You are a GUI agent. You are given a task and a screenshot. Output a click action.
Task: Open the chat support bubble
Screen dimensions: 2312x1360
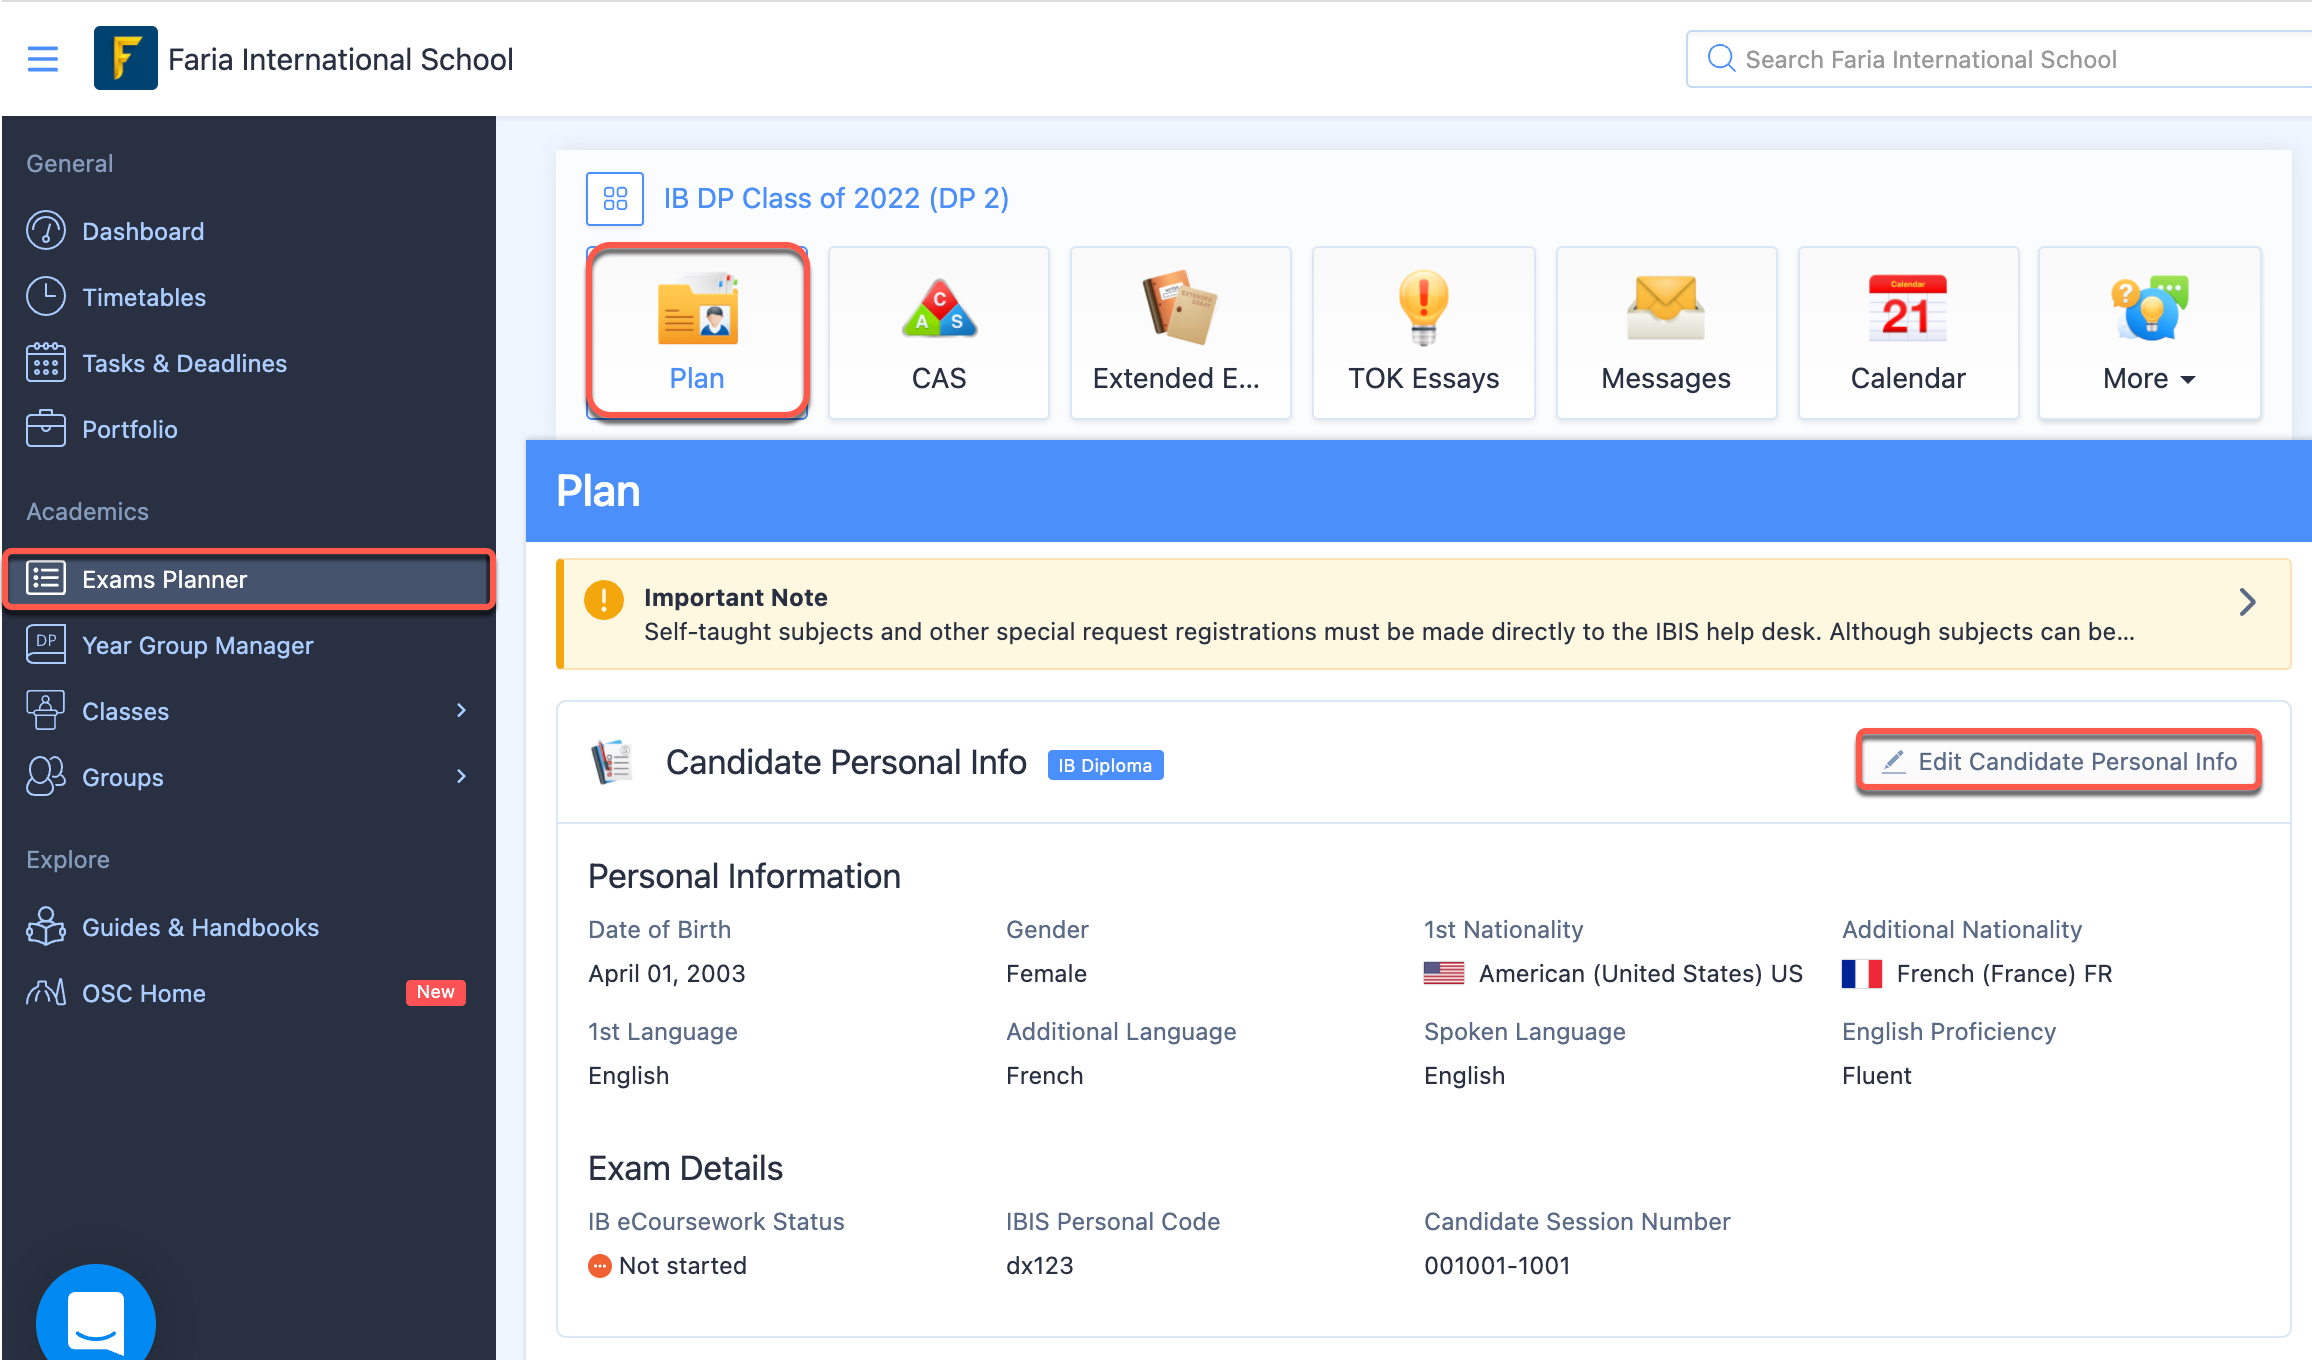pos(96,1322)
